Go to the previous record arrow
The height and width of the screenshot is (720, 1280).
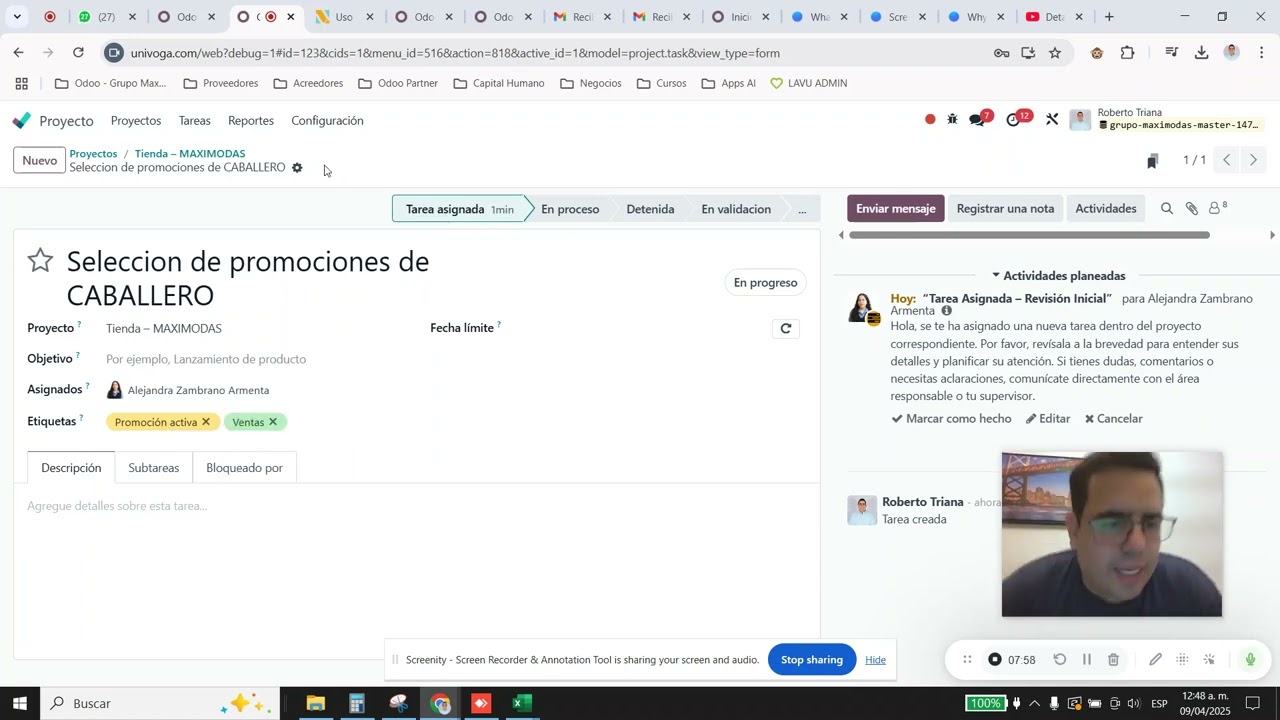tap(1226, 161)
